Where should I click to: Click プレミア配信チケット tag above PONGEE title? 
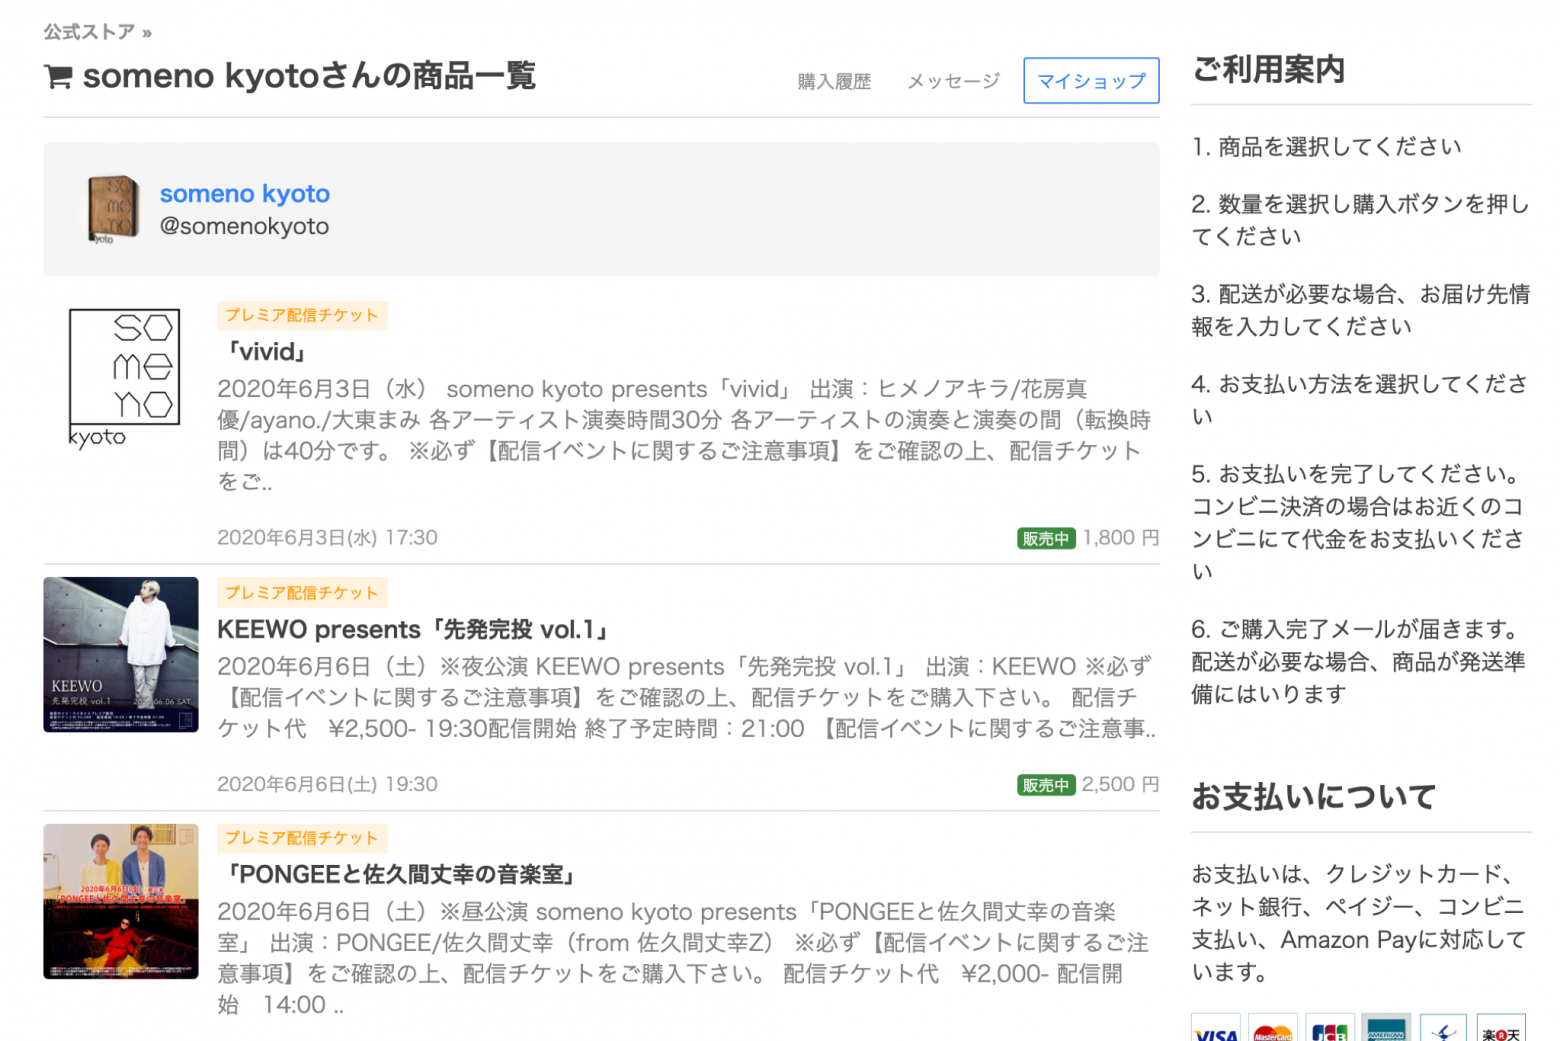302,838
